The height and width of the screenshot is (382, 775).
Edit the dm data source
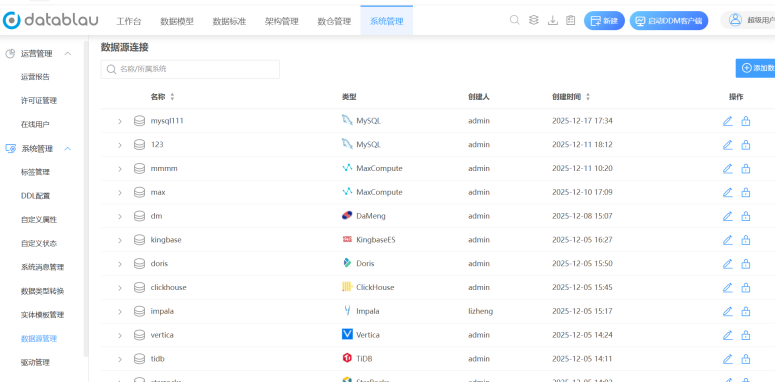(728, 216)
